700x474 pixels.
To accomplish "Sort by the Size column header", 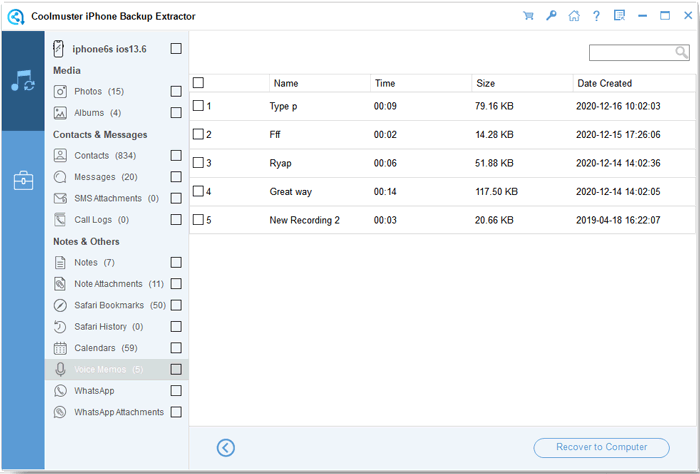I will pyautogui.click(x=522, y=83).
